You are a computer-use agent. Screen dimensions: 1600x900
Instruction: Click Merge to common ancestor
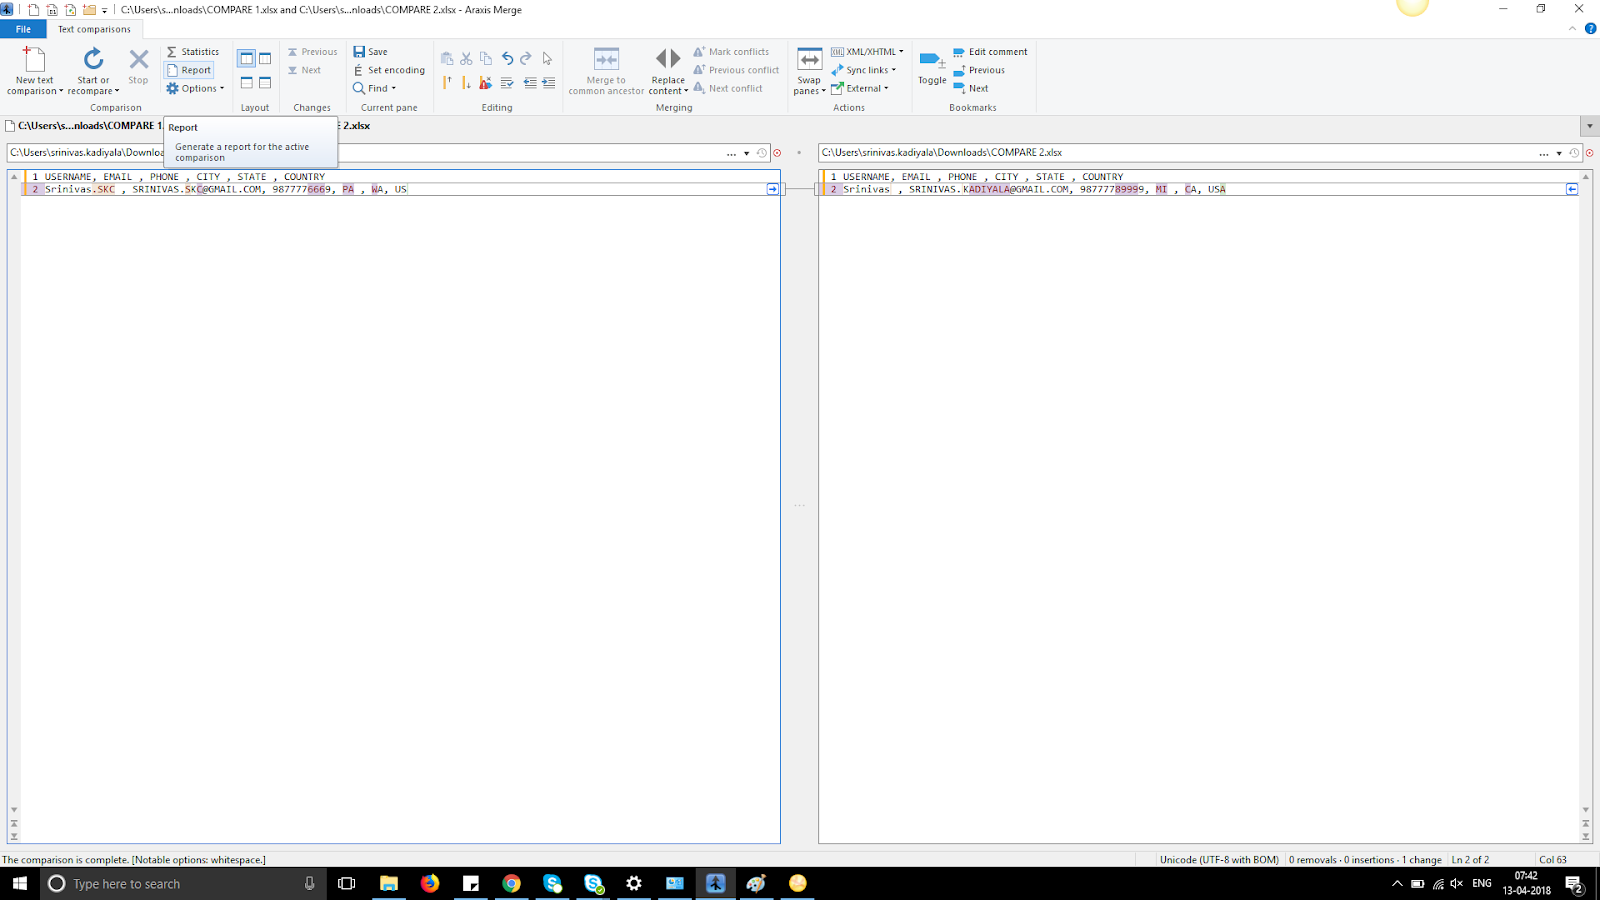(606, 71)
